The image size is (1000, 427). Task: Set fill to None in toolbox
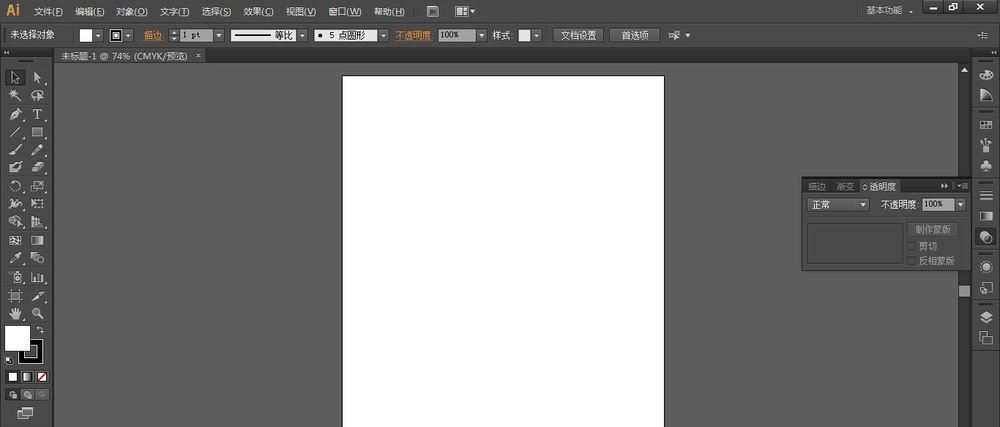41,377
